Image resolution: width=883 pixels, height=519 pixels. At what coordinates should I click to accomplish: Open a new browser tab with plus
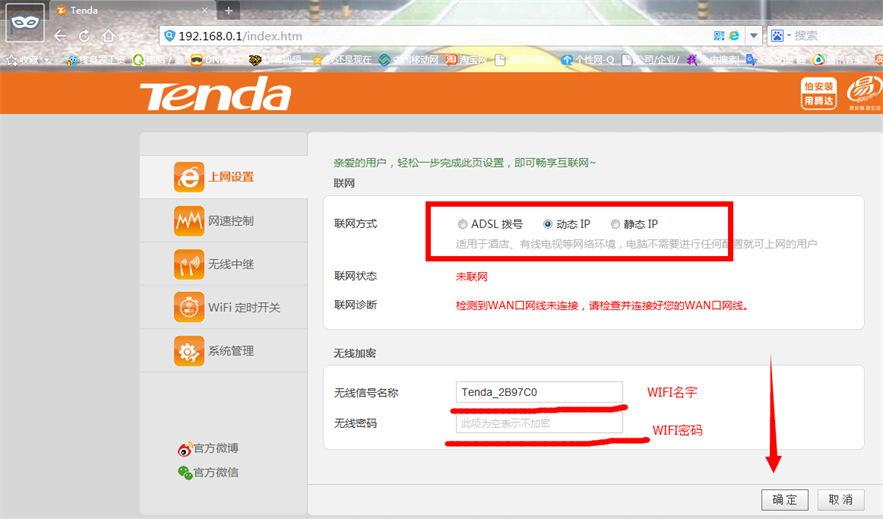click(x=229, y=10)
